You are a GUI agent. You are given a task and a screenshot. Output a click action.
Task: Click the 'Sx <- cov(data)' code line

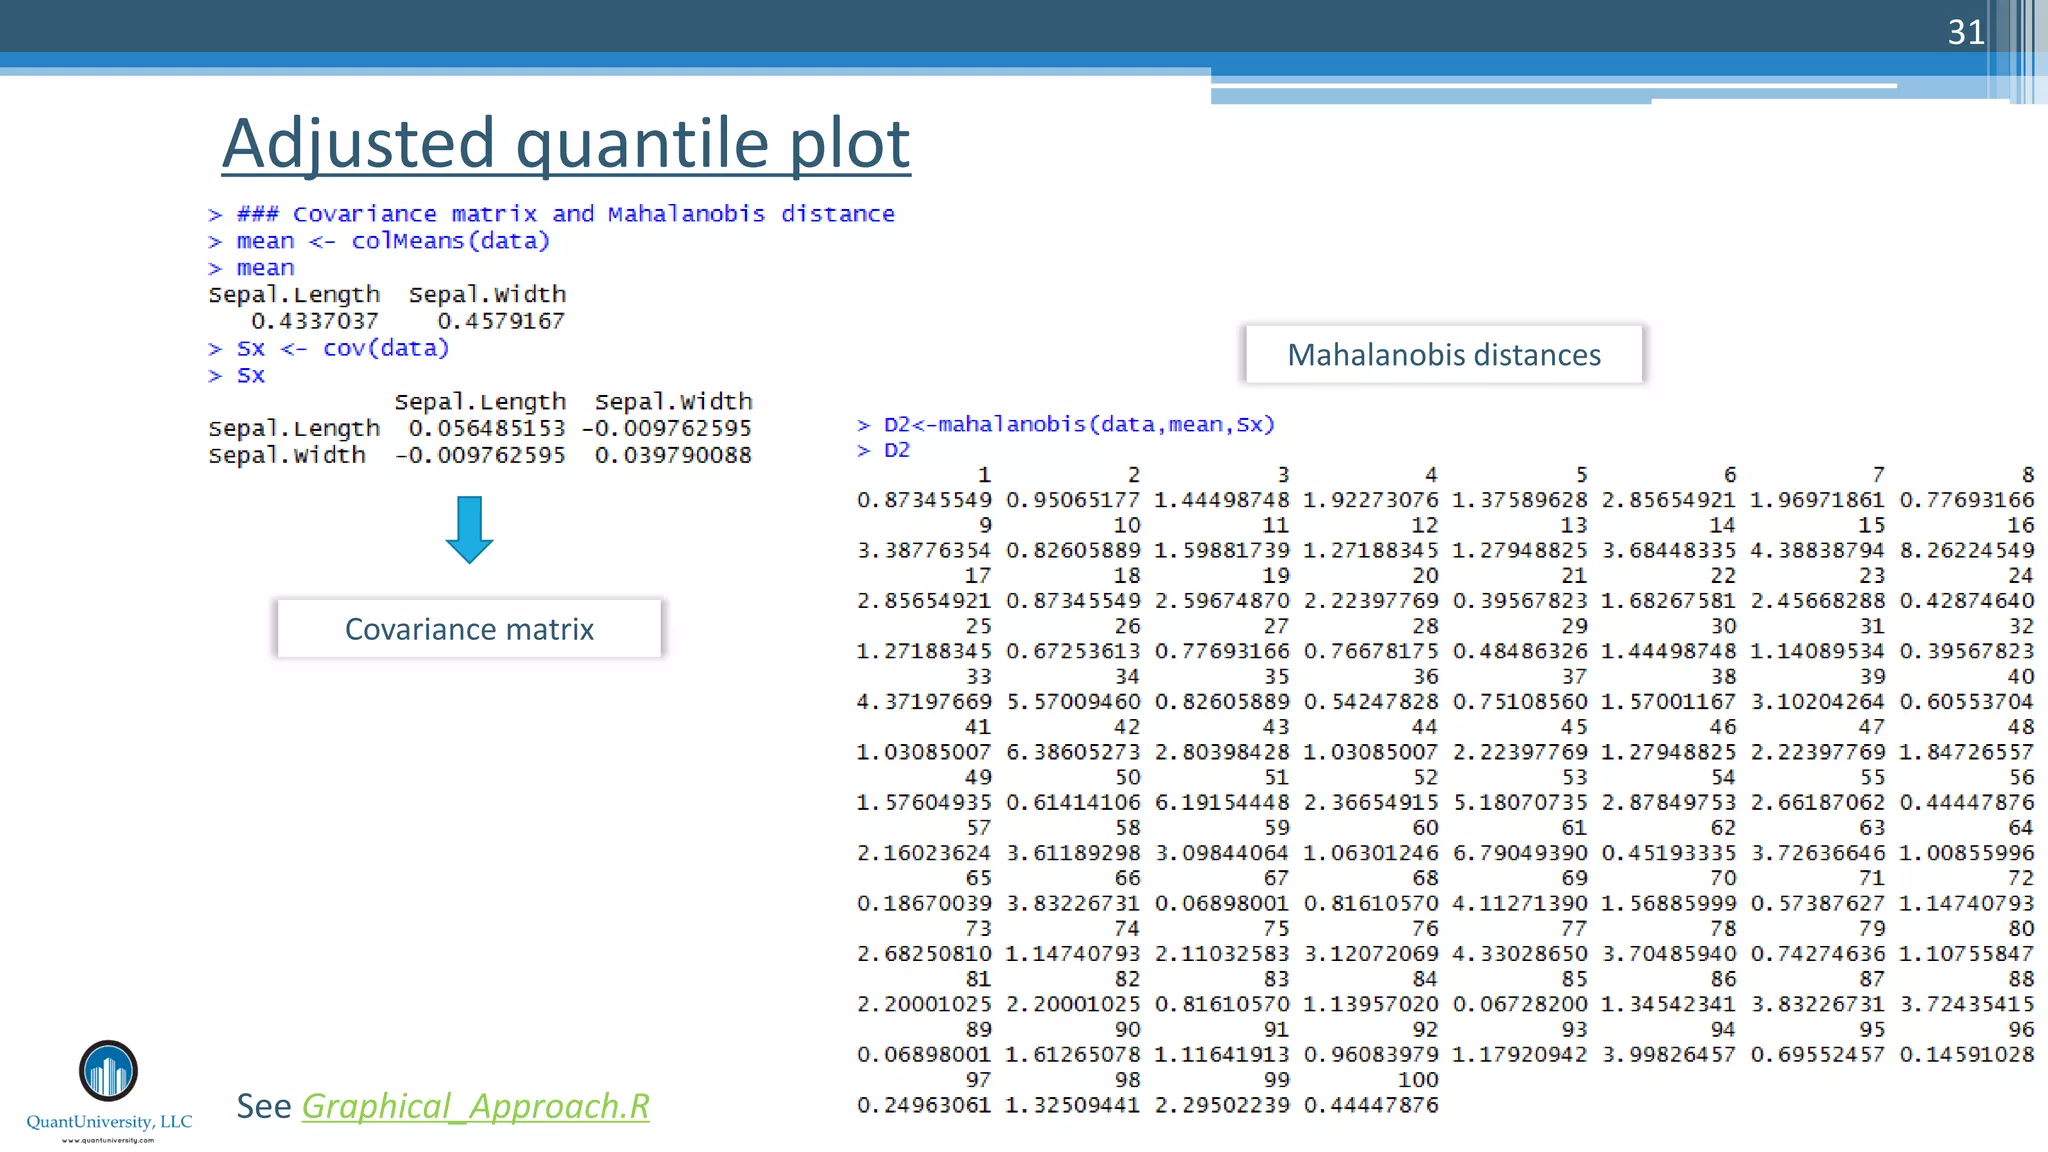point(329,348)
